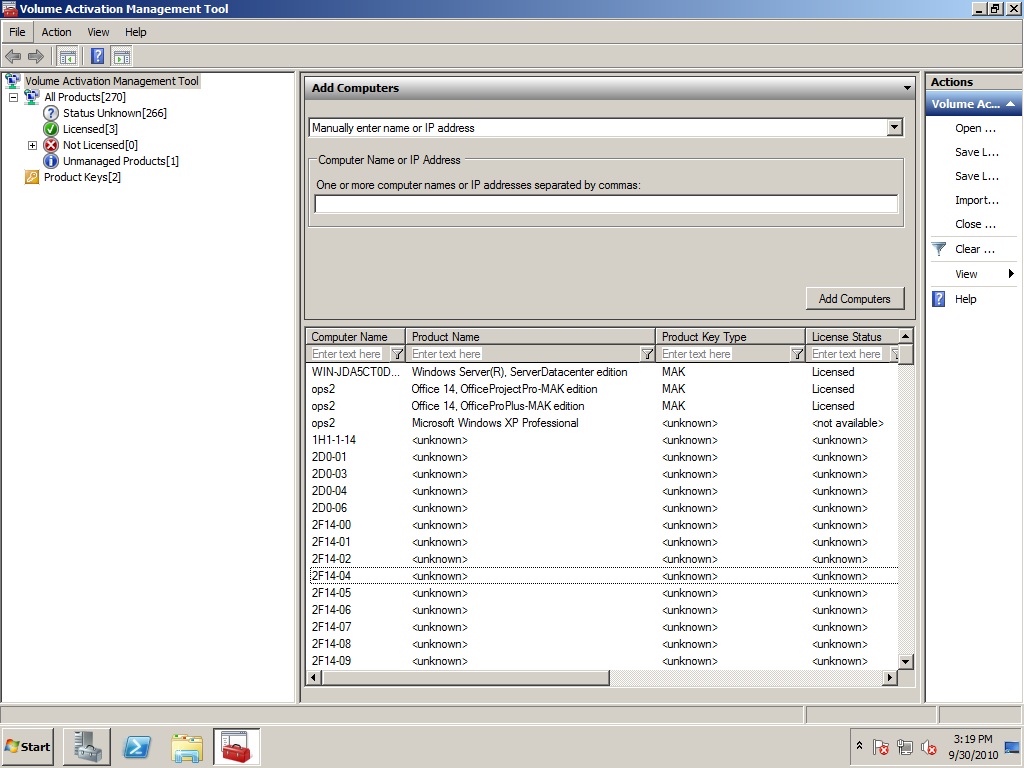Open the Action menu
Viewport: 1024px width, 768px height.
56,32
